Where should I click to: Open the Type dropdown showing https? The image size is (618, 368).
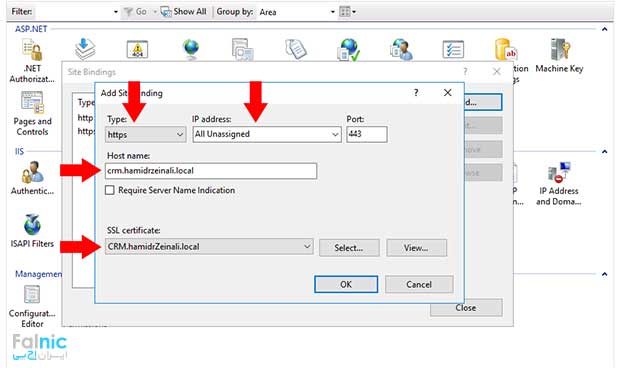click(145, 134)
